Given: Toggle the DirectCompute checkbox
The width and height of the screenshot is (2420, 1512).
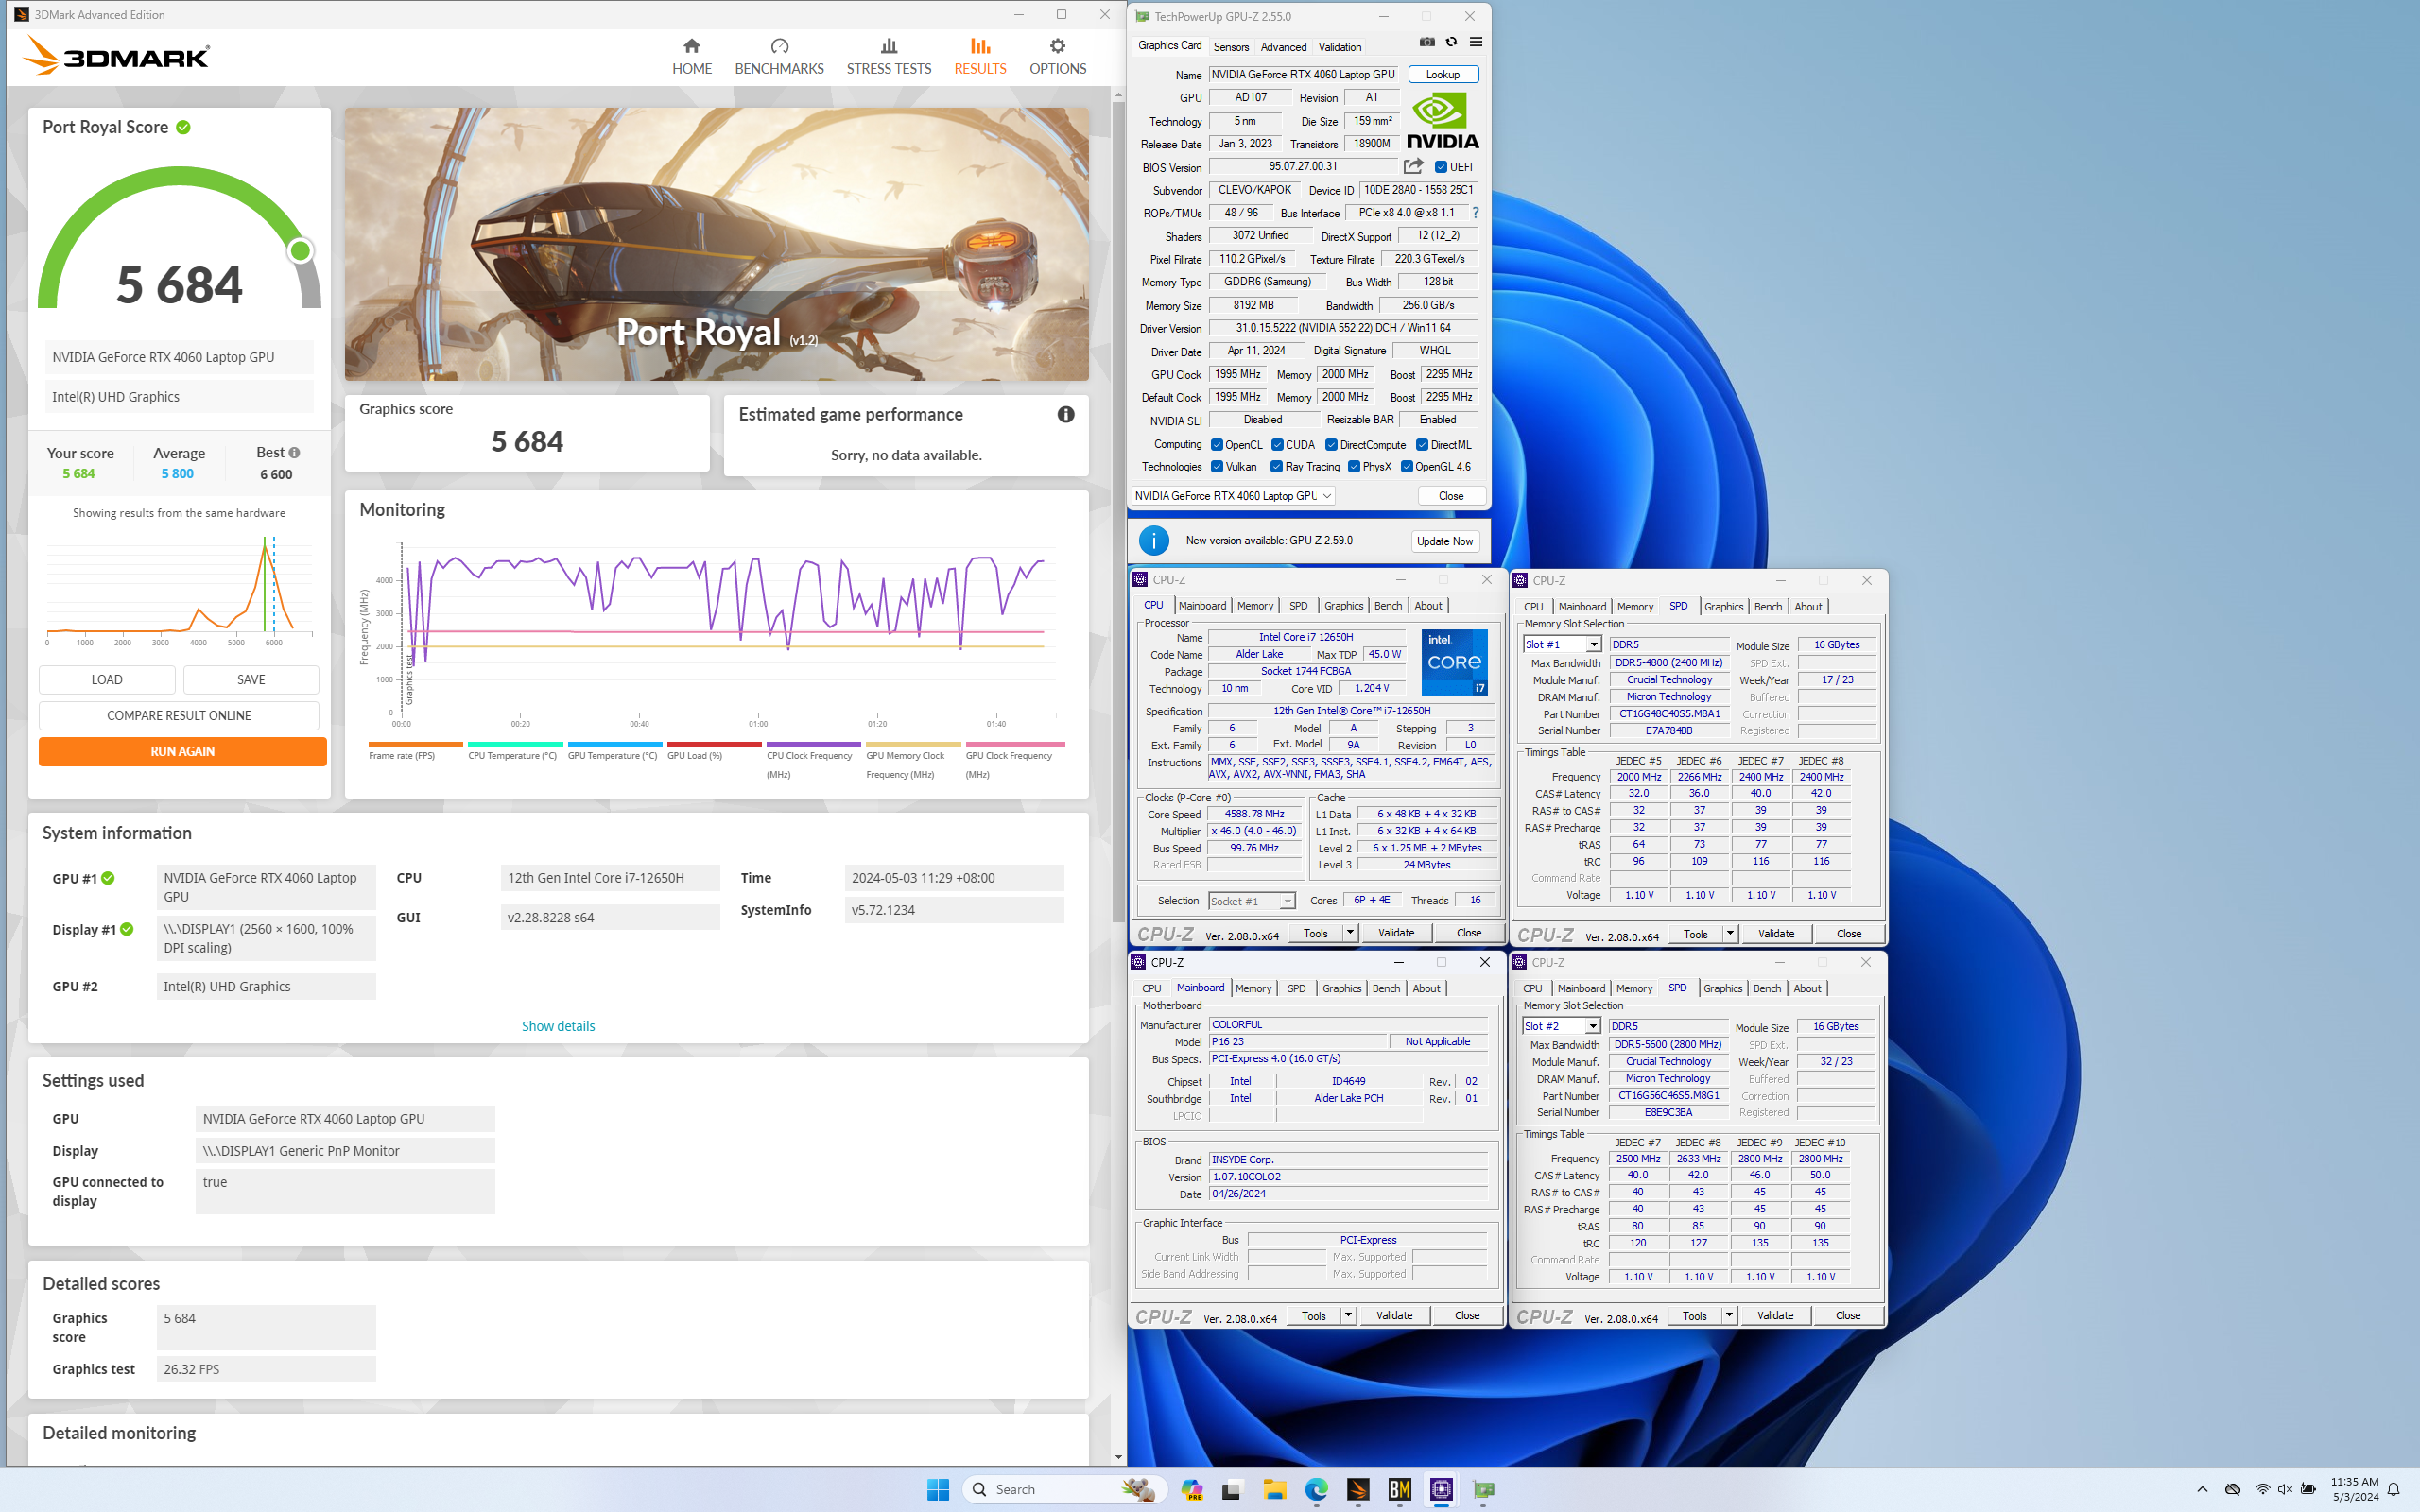Looking at the screenshot, I should point(1331,445).
